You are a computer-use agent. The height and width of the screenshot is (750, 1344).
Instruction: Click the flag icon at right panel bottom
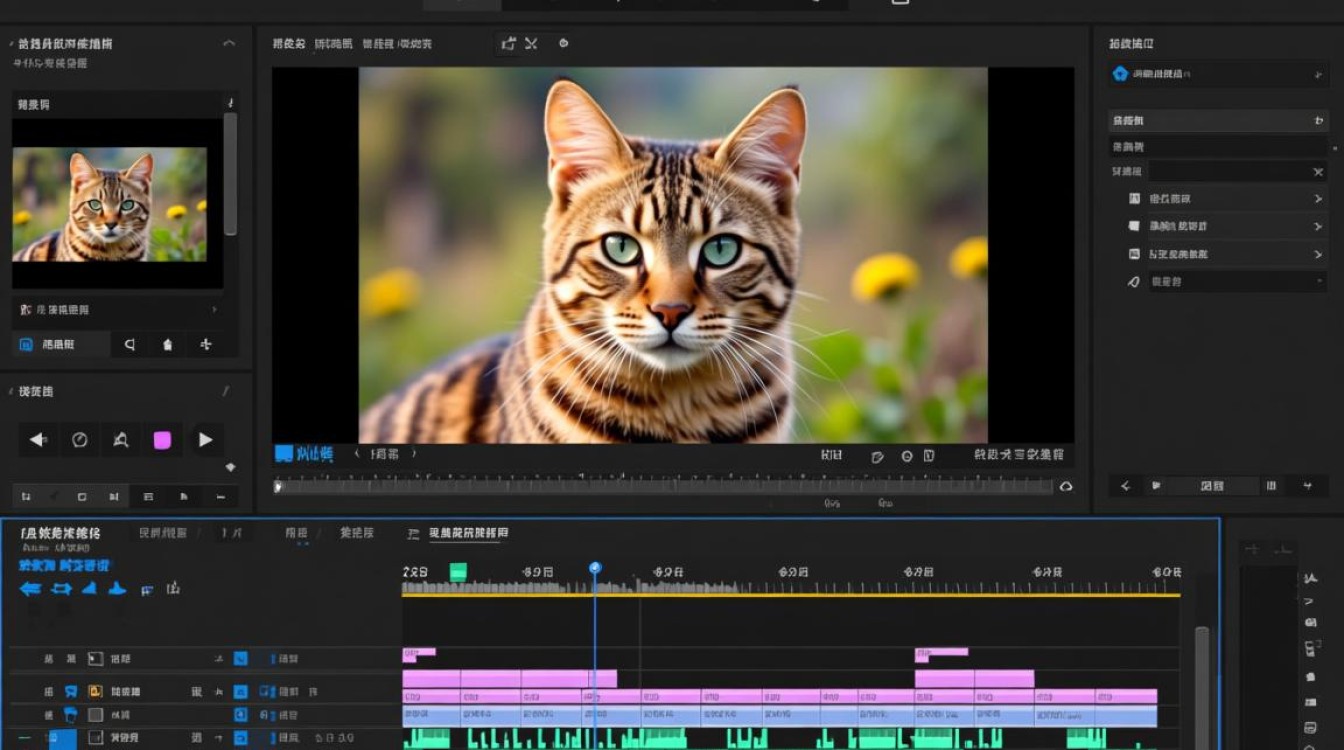coord(1157,486)
